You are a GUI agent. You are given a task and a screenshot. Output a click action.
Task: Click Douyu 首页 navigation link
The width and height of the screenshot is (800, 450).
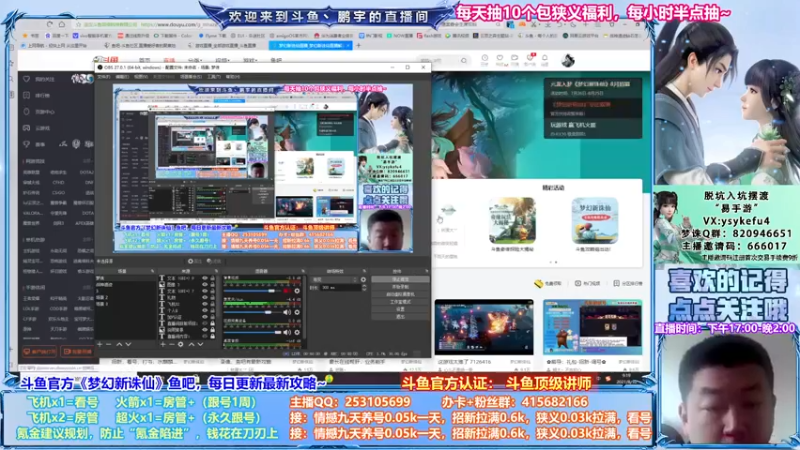coord(144,60)
